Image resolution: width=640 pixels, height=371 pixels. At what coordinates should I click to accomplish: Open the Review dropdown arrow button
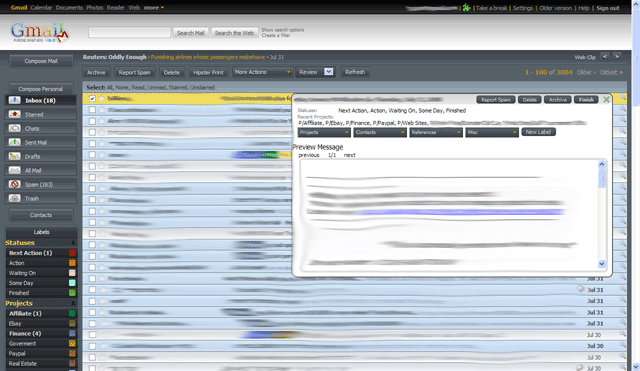(x=329, y=72)
